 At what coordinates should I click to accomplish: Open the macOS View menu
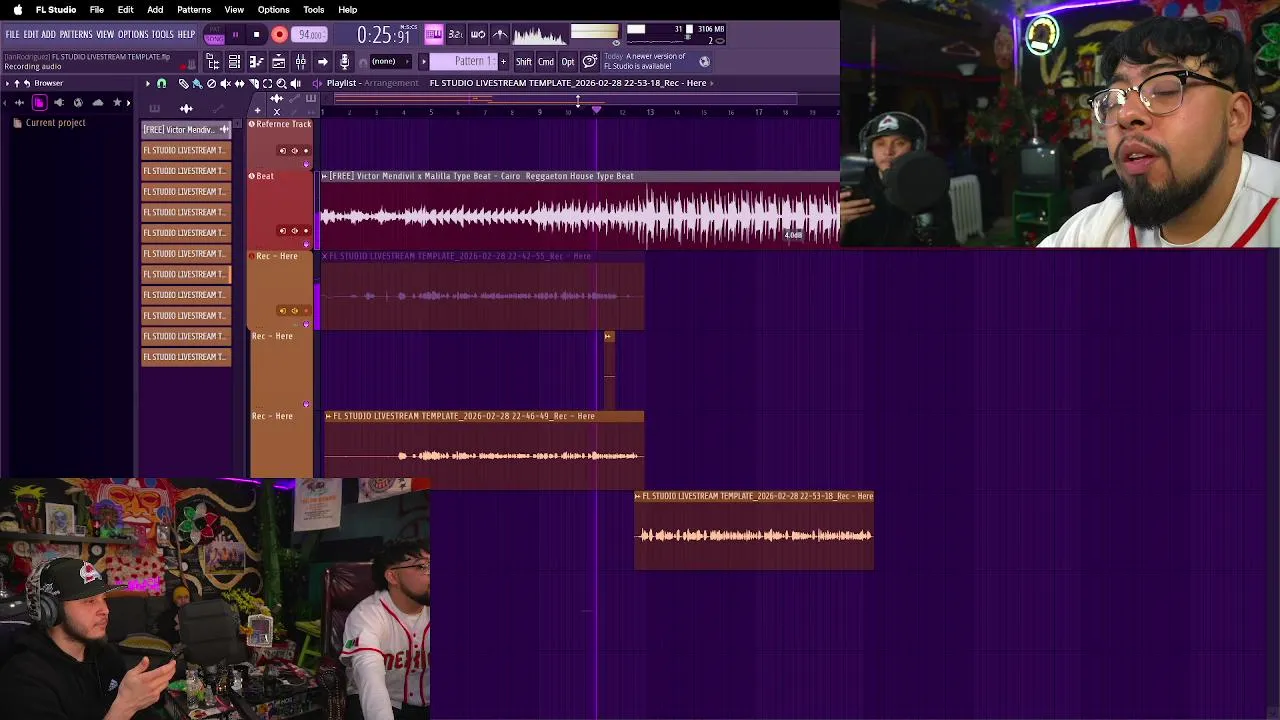point(234,10)
